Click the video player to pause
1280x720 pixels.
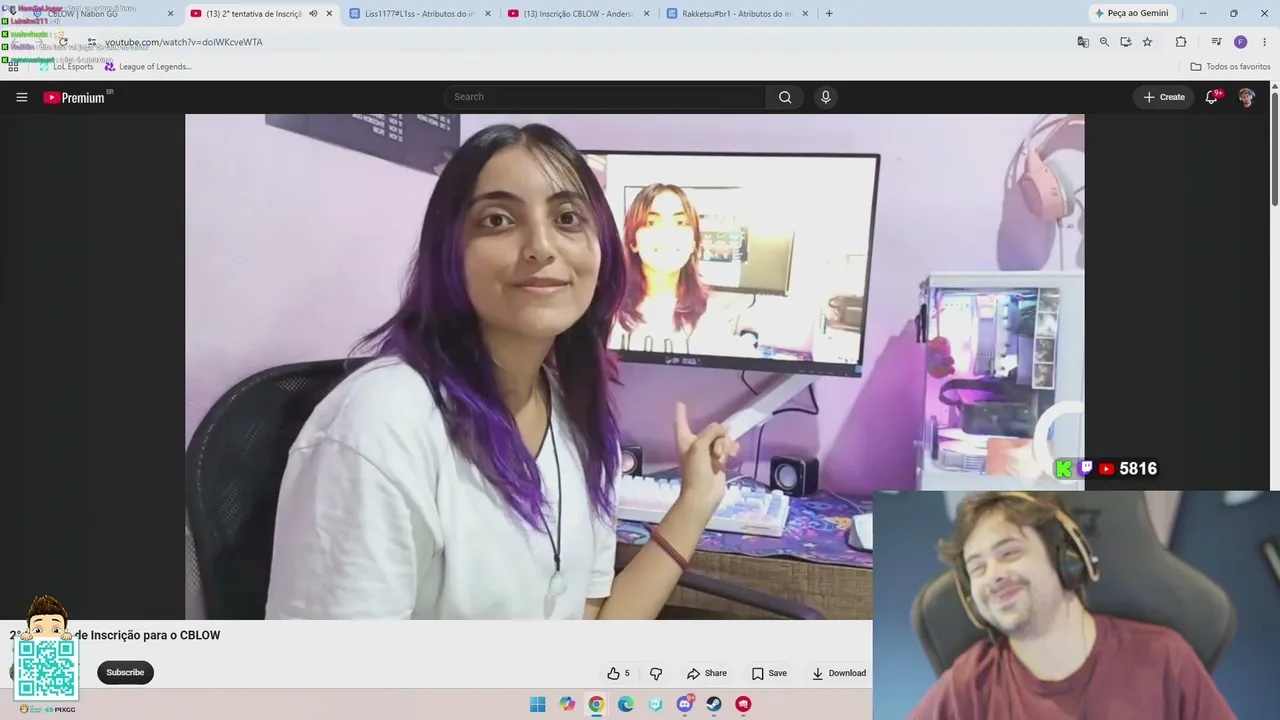pos(634,366)
